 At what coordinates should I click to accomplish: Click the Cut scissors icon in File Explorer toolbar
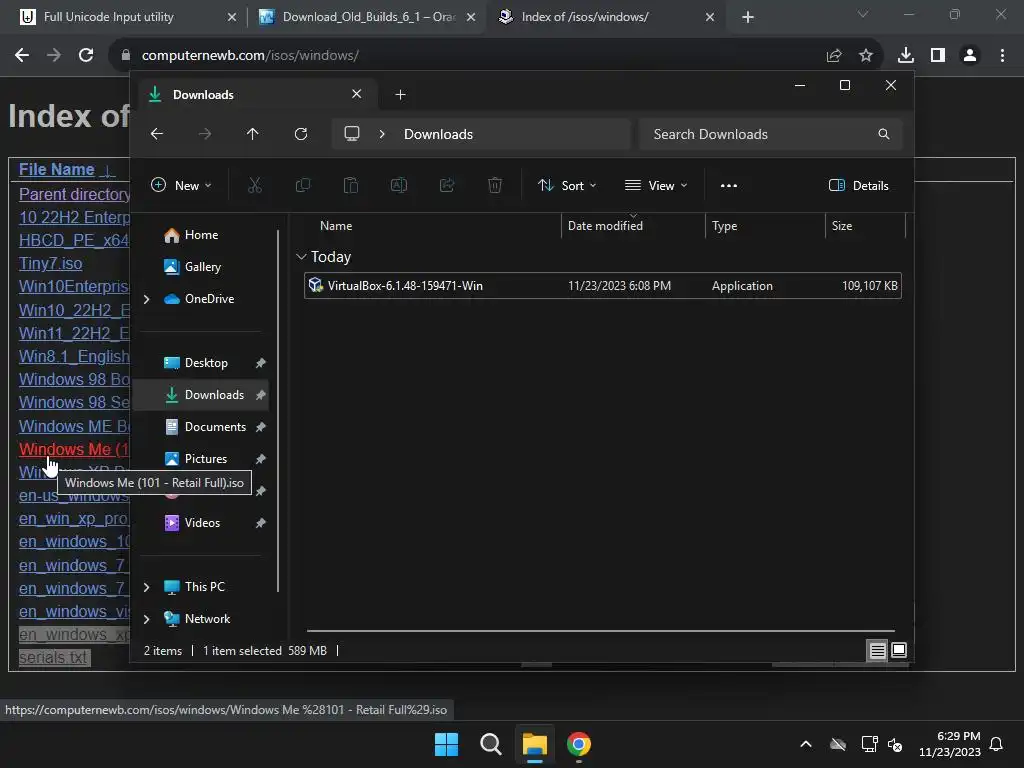(x=255, y=185)
